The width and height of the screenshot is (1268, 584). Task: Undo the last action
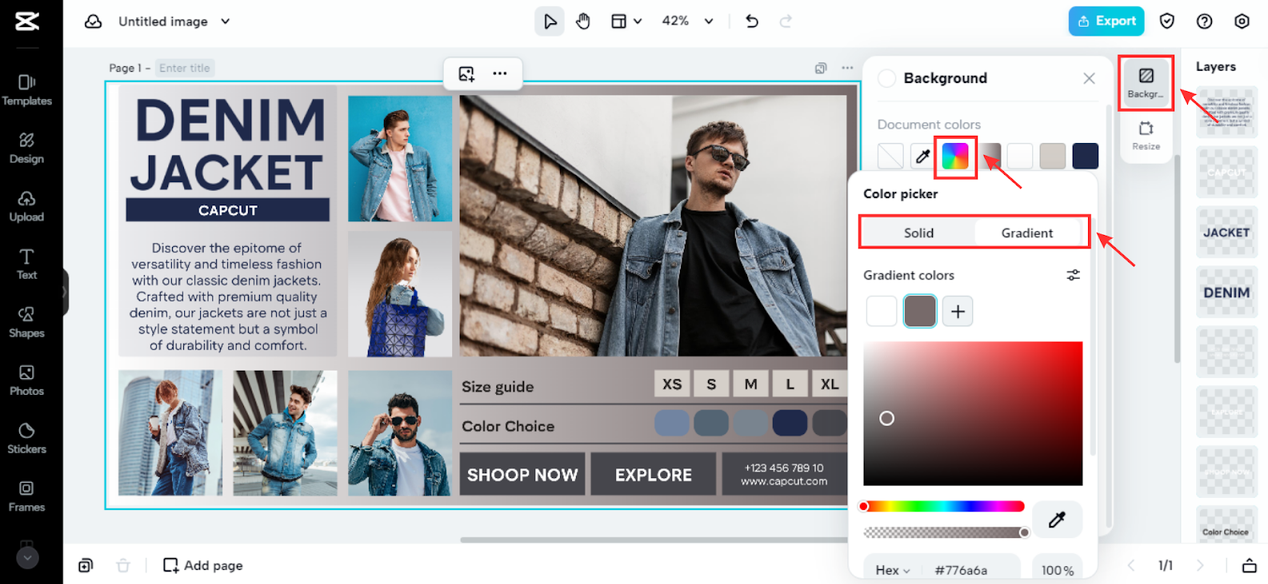[752, 21]
